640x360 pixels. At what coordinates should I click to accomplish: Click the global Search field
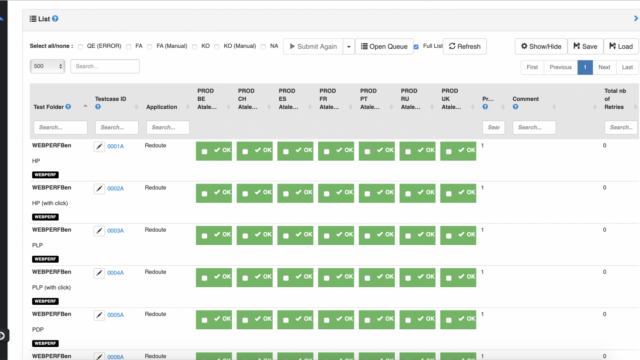click(x=105, y=66)
